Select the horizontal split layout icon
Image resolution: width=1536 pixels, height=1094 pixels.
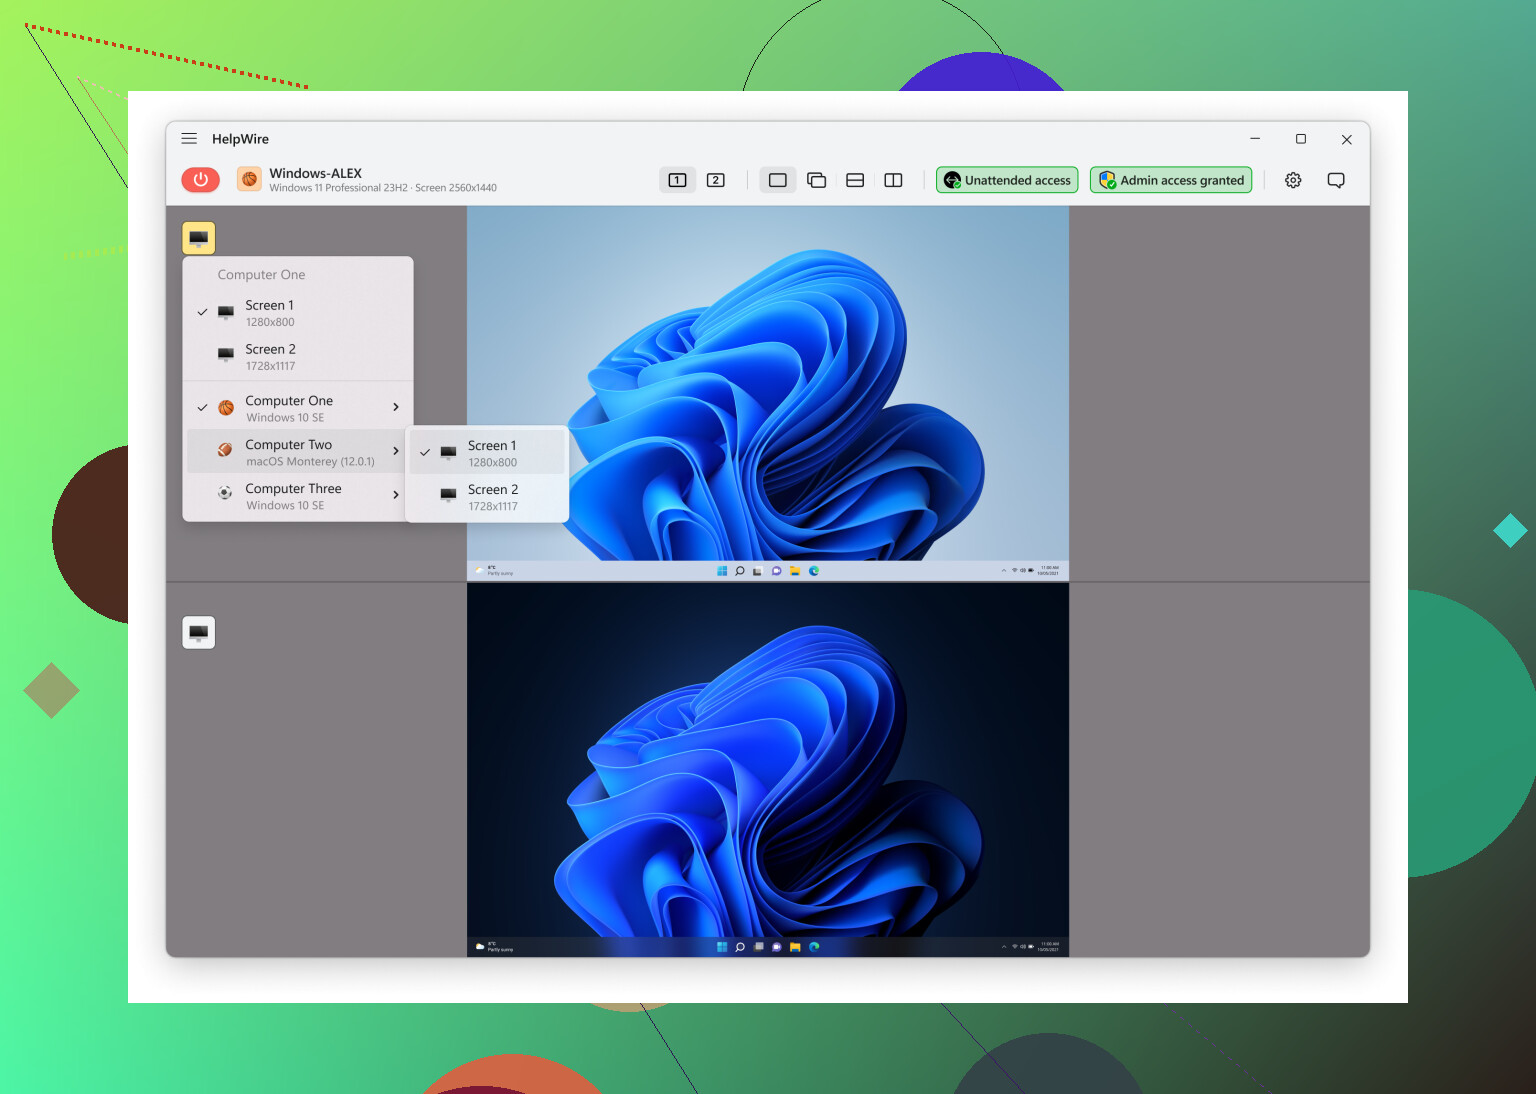coord(855,180)
